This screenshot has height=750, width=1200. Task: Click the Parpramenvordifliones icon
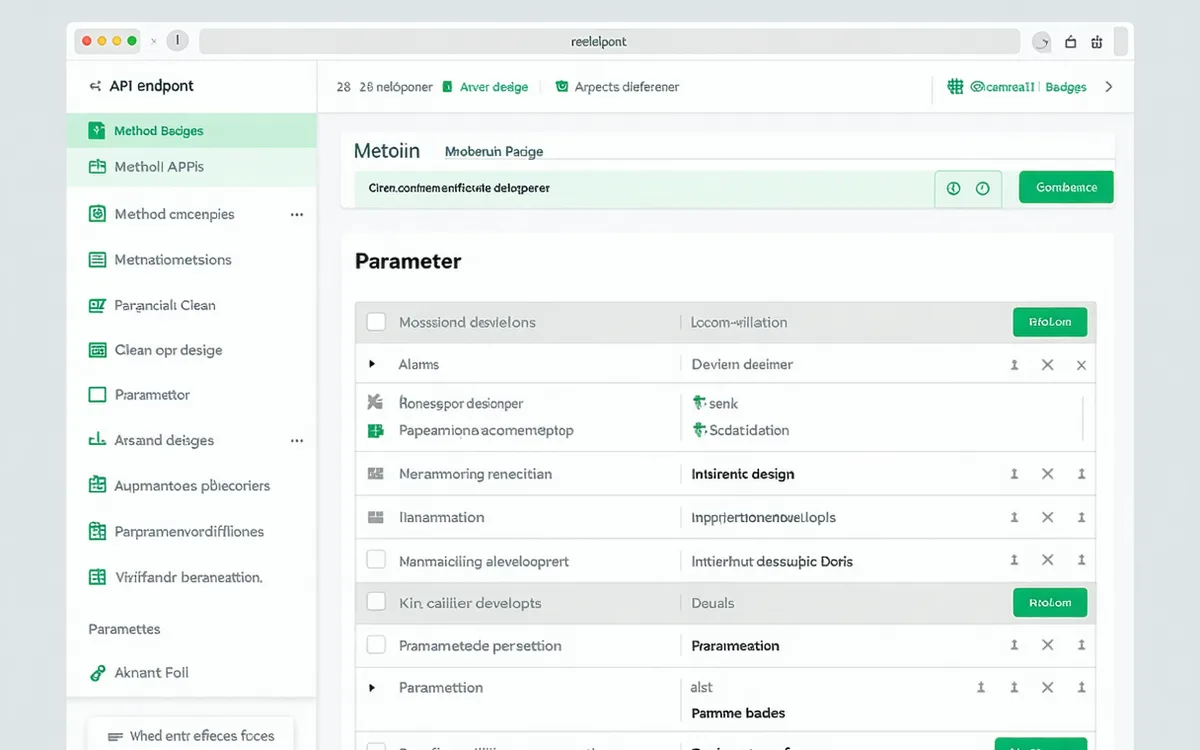(x=97, y=531)
